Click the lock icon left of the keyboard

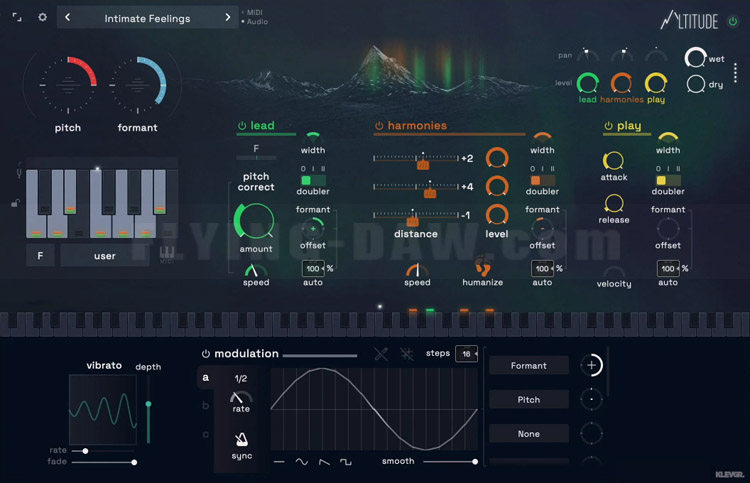point(16,203)
